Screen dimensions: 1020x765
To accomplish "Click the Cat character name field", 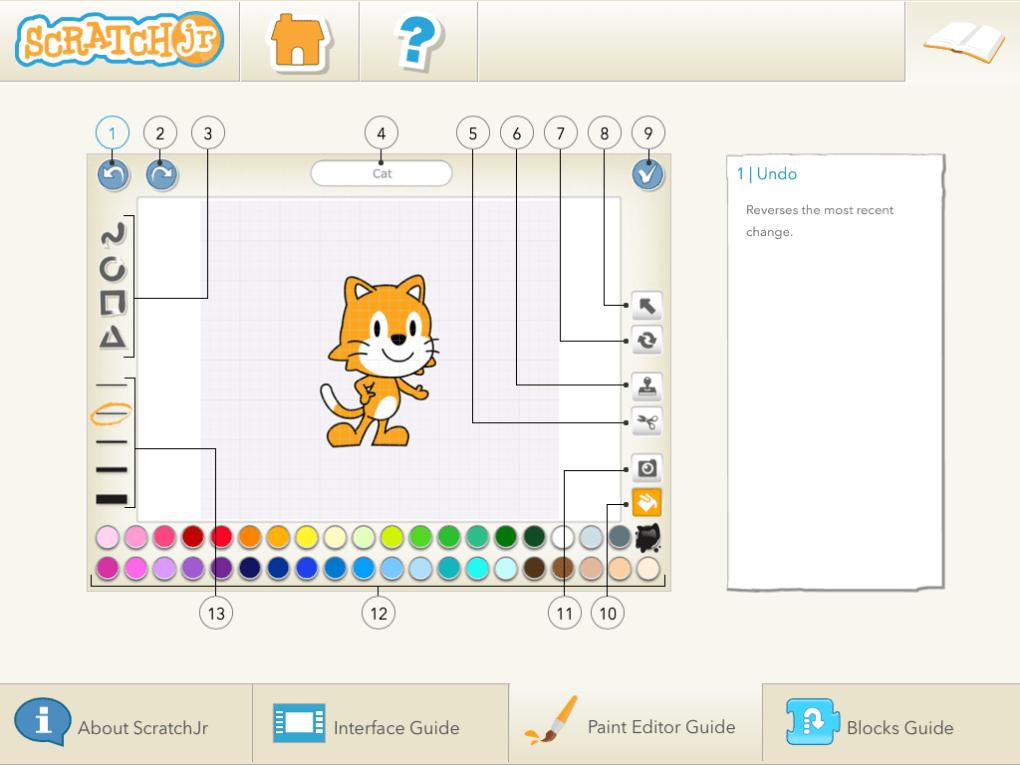I will [x=381, y=174].
